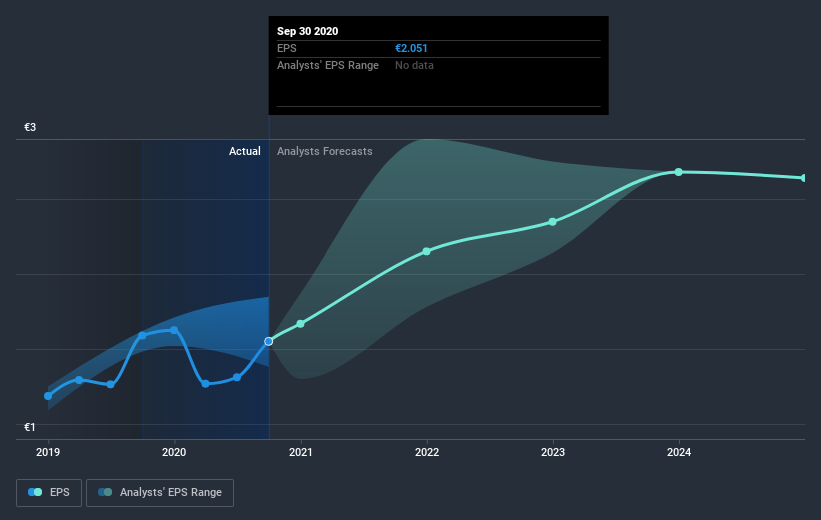The width and height of the screenshot is (821, 520).
Task: Click the €1 y-axis label
Action: click(30, 427)
